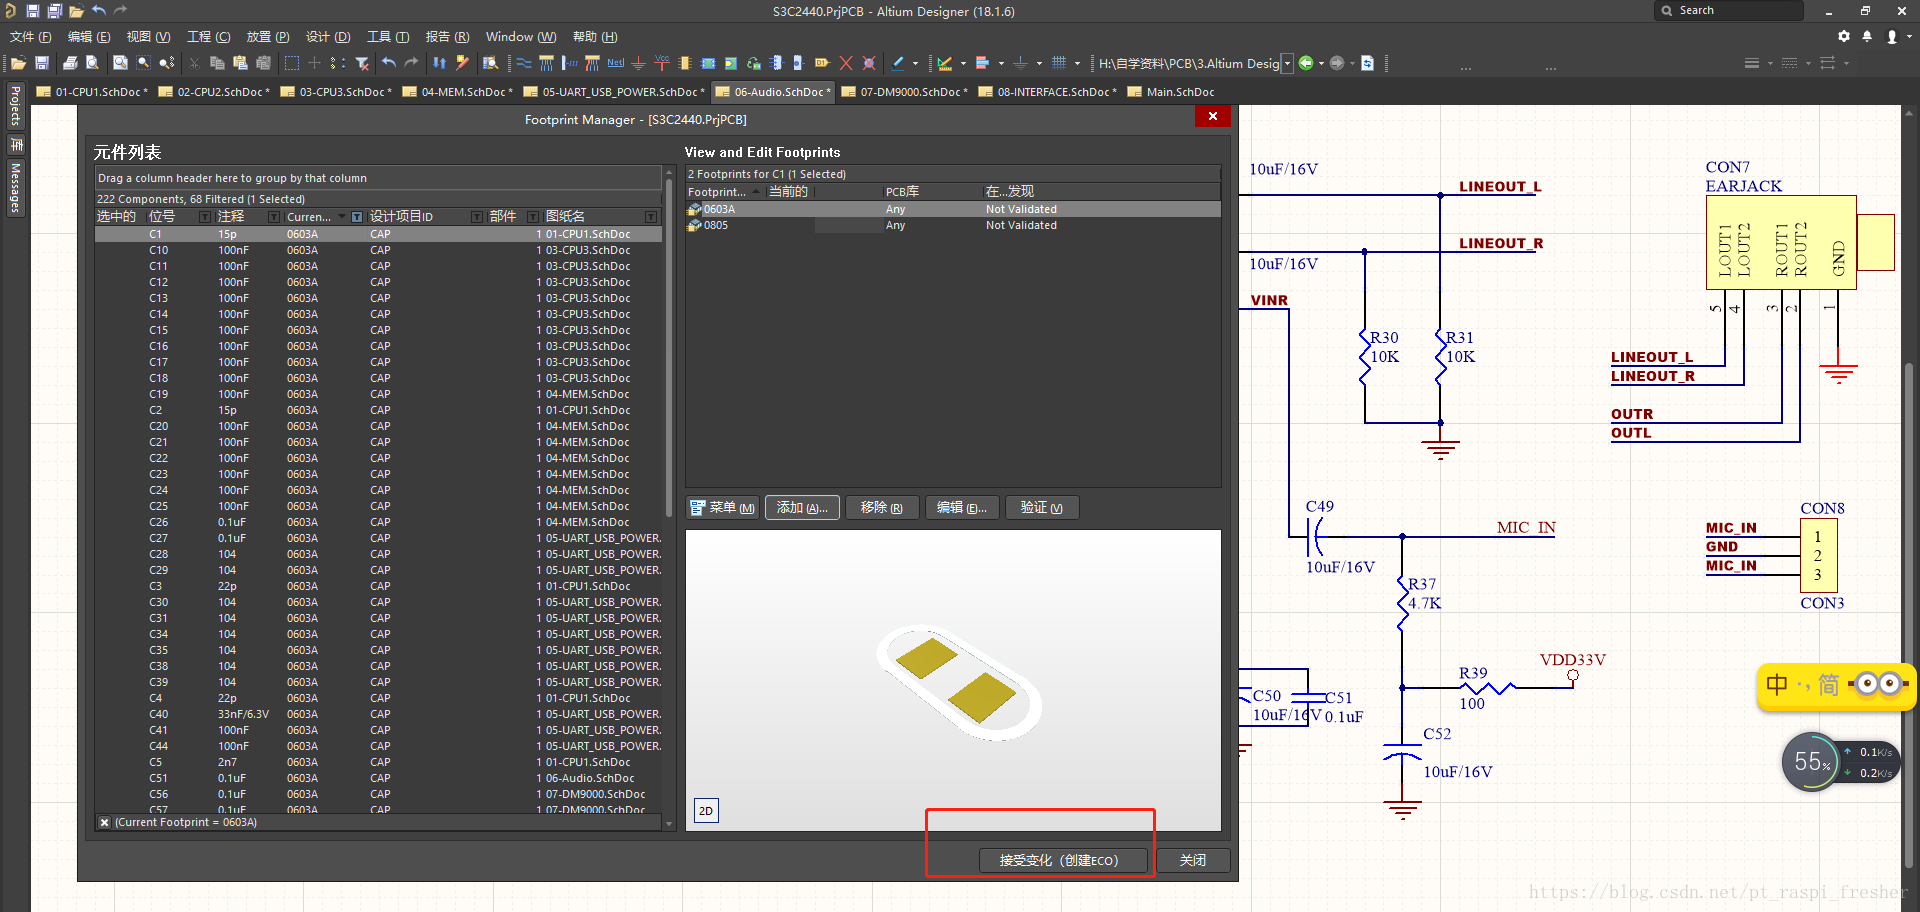
Task: Click the Up/Down Hierarchy arrows icon
Action: pyautogui.click(x=439, y=63)
